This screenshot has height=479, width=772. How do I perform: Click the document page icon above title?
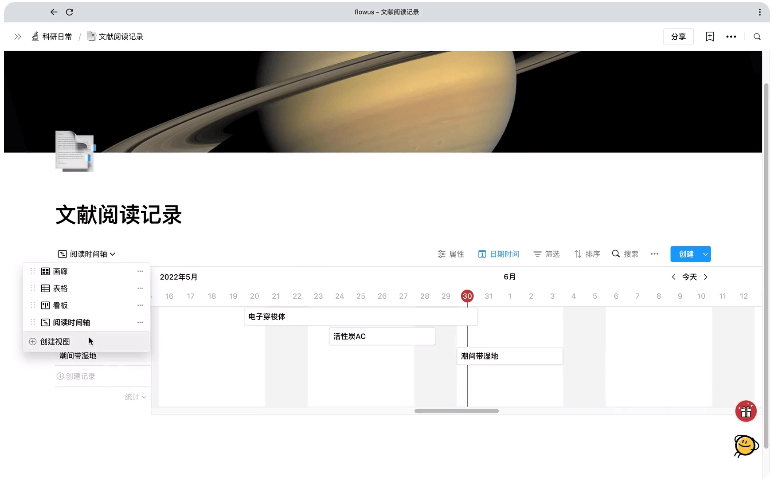tap(75, 151)
